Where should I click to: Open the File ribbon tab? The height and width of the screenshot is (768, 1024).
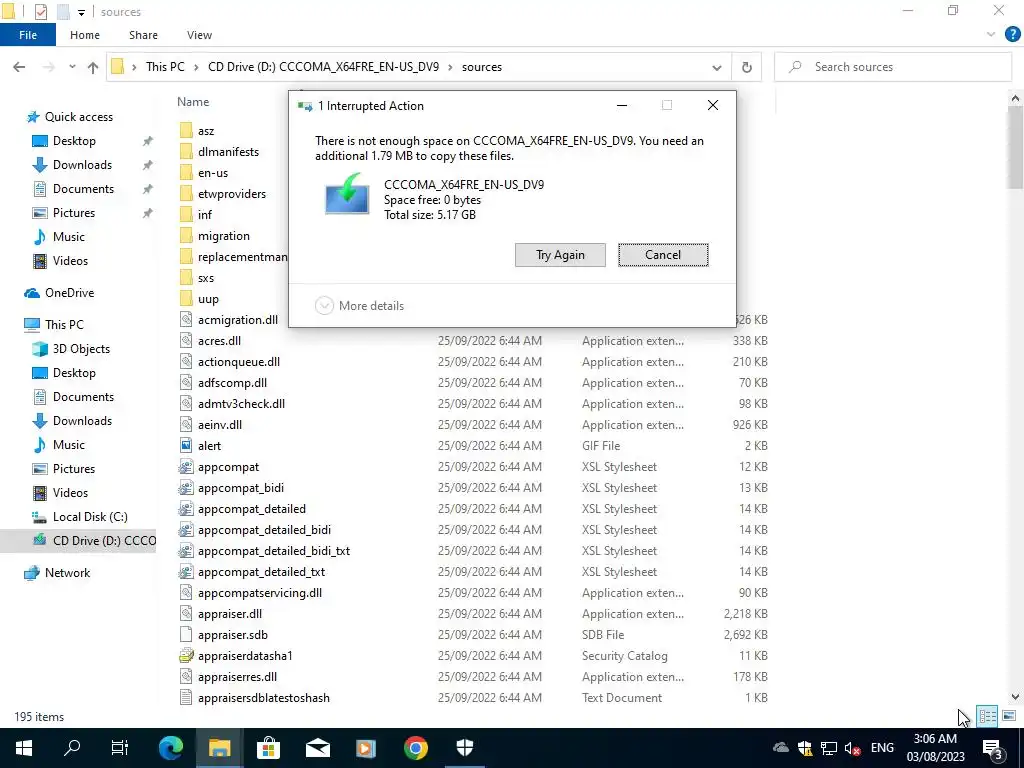27,35
